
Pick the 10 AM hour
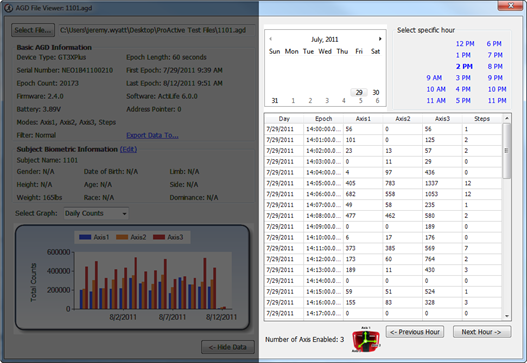coord(436,89)
